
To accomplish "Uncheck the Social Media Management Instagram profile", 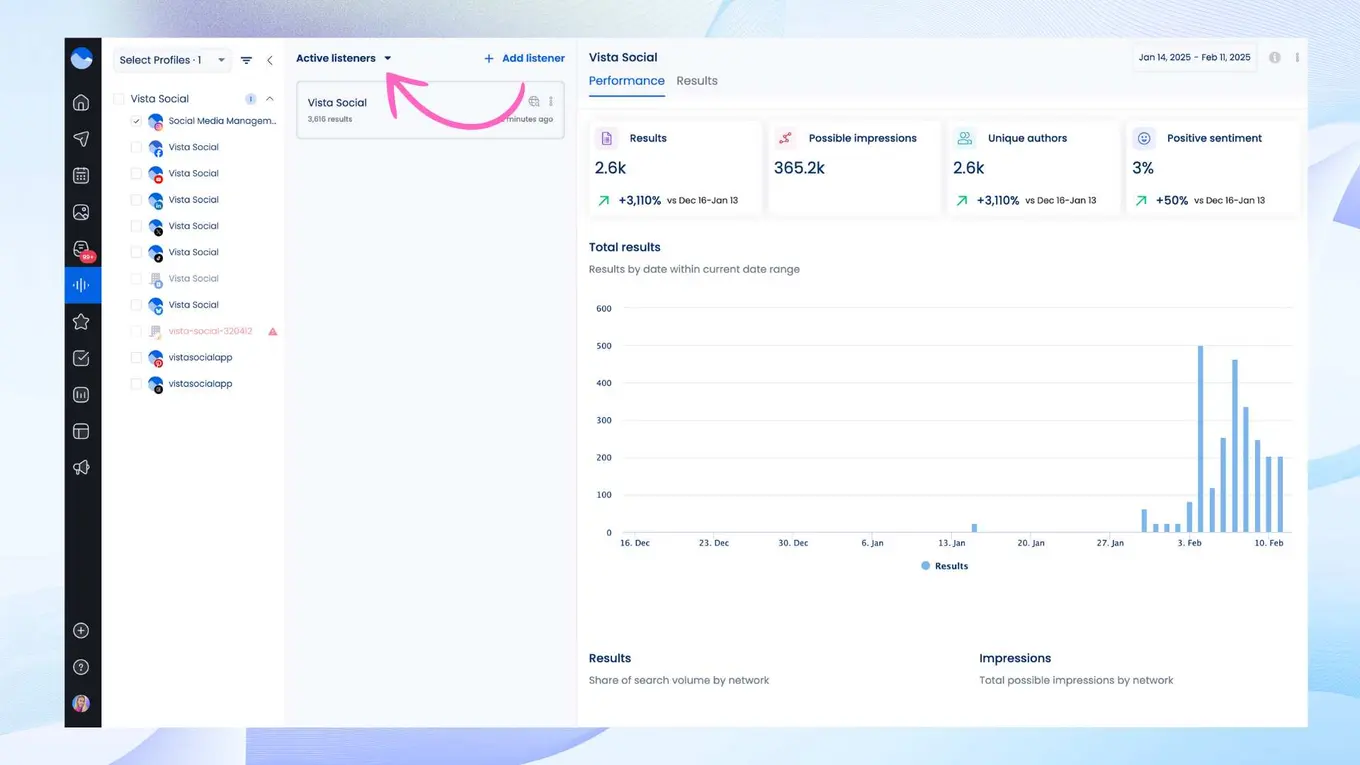I will pos(137,121).
